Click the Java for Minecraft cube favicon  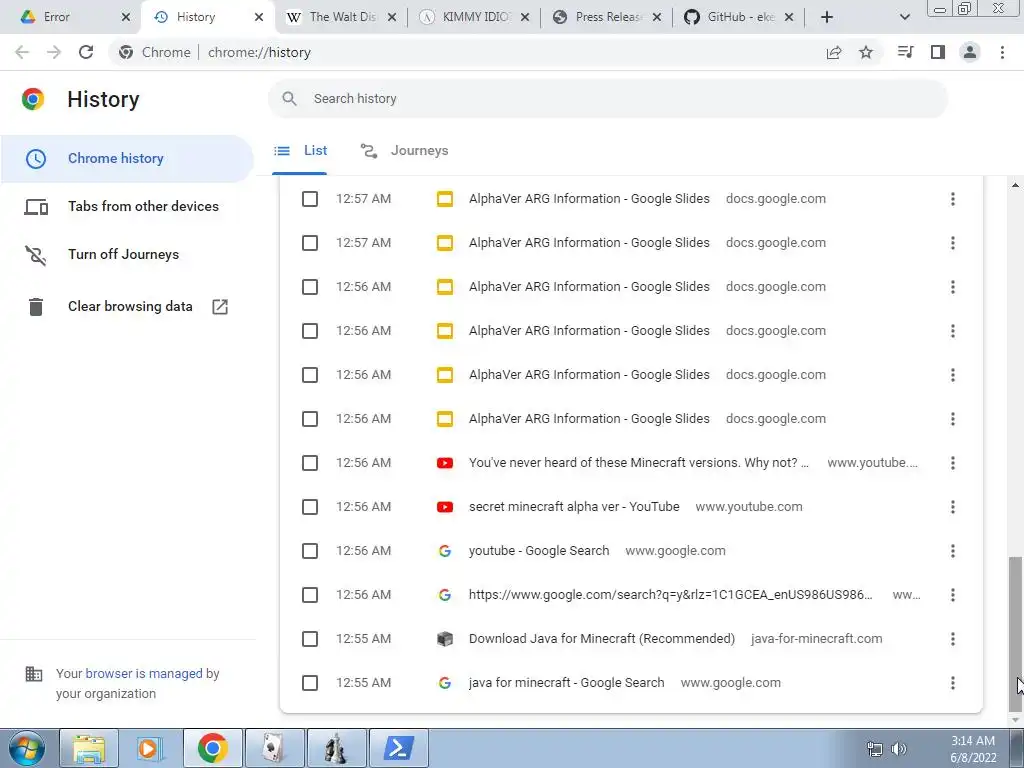445,639
